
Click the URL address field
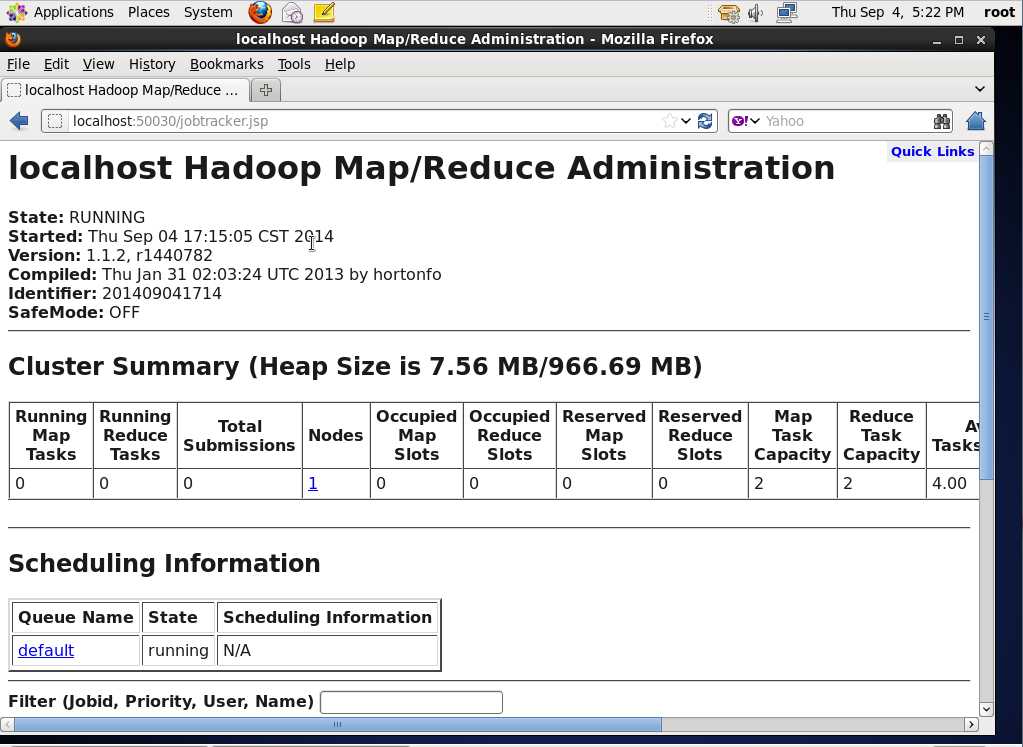[364, 121]
